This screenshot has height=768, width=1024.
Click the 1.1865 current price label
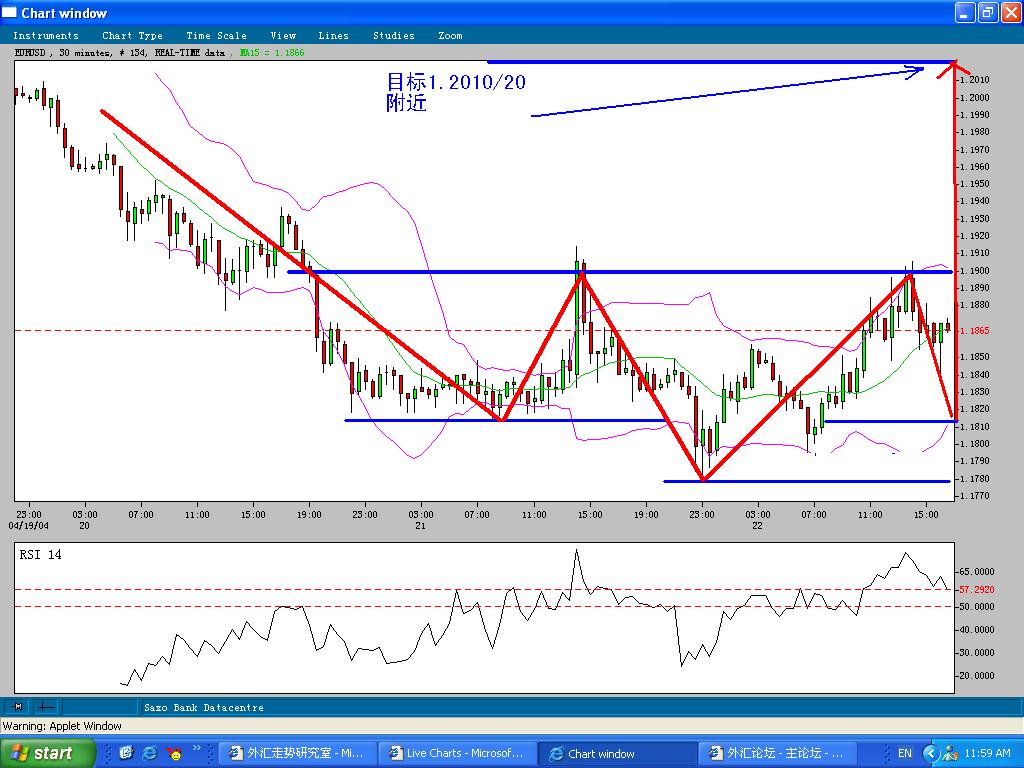click(974, 330)
